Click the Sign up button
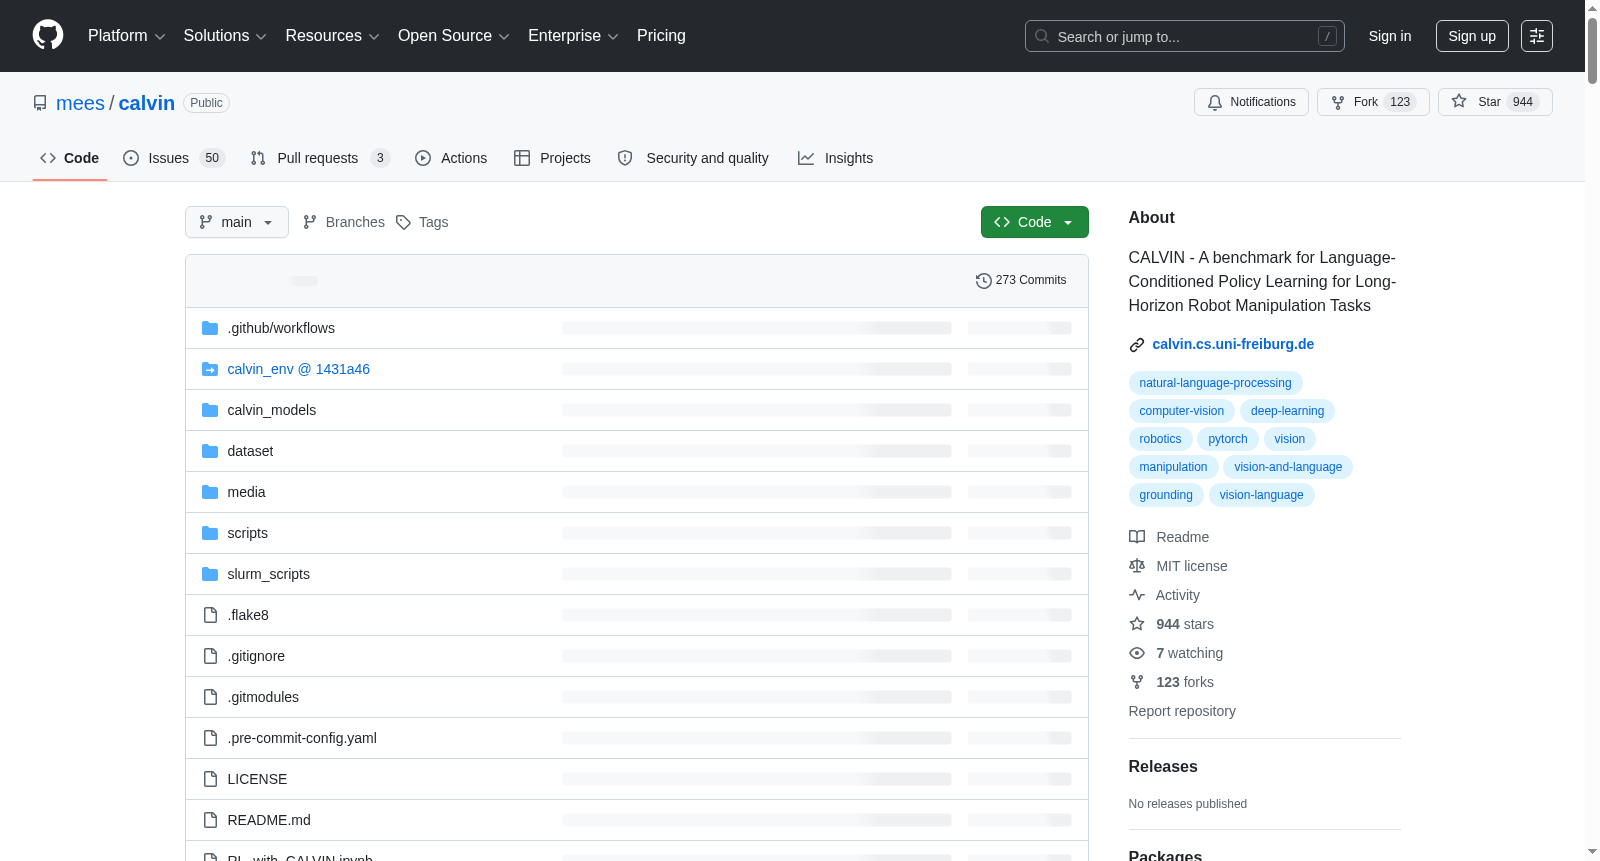 (x=1472, y=36)
